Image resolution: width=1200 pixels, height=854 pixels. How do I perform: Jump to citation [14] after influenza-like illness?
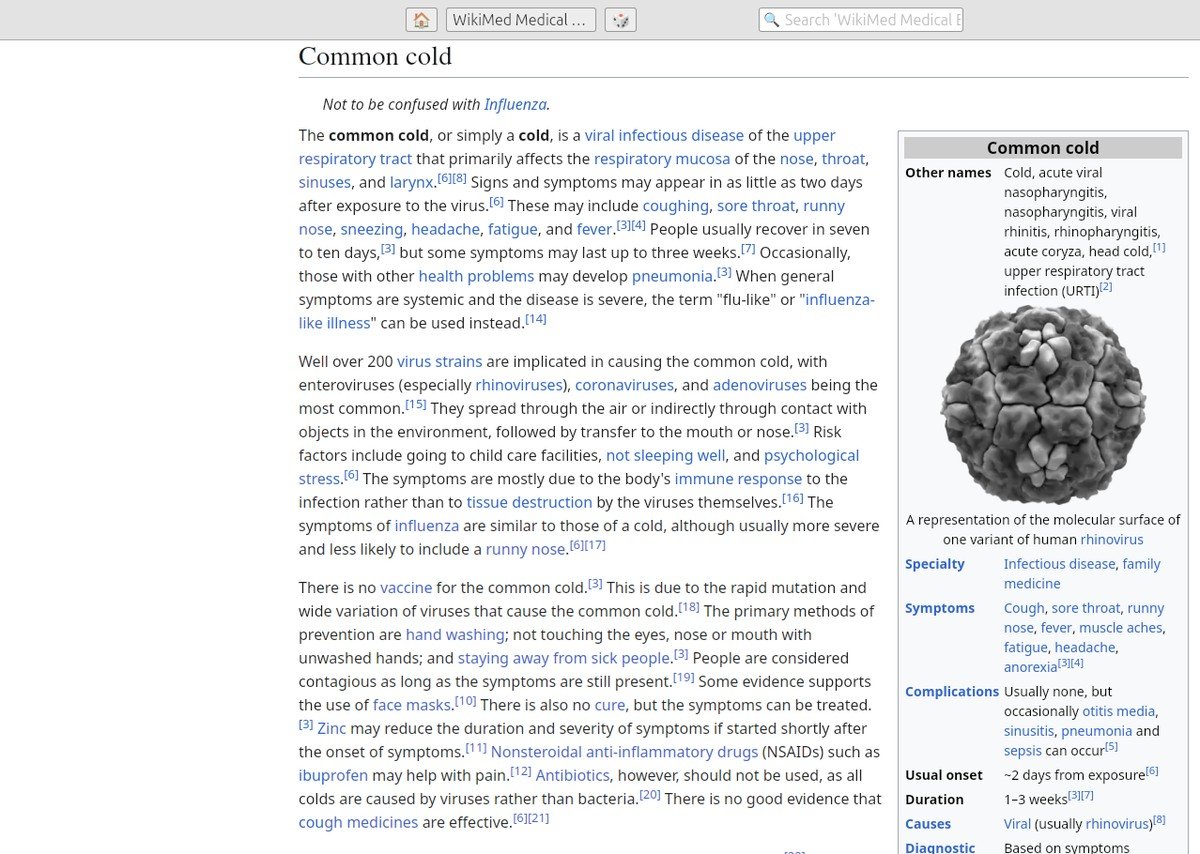coord(536,319)
